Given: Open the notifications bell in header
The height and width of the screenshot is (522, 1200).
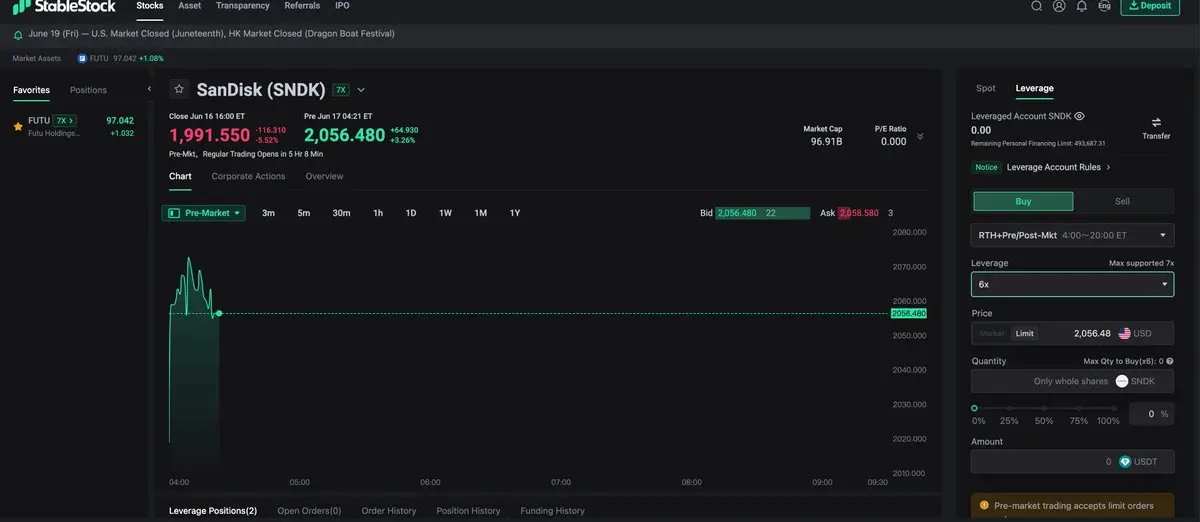Looking at the screenshot, I should point(1082,6).
